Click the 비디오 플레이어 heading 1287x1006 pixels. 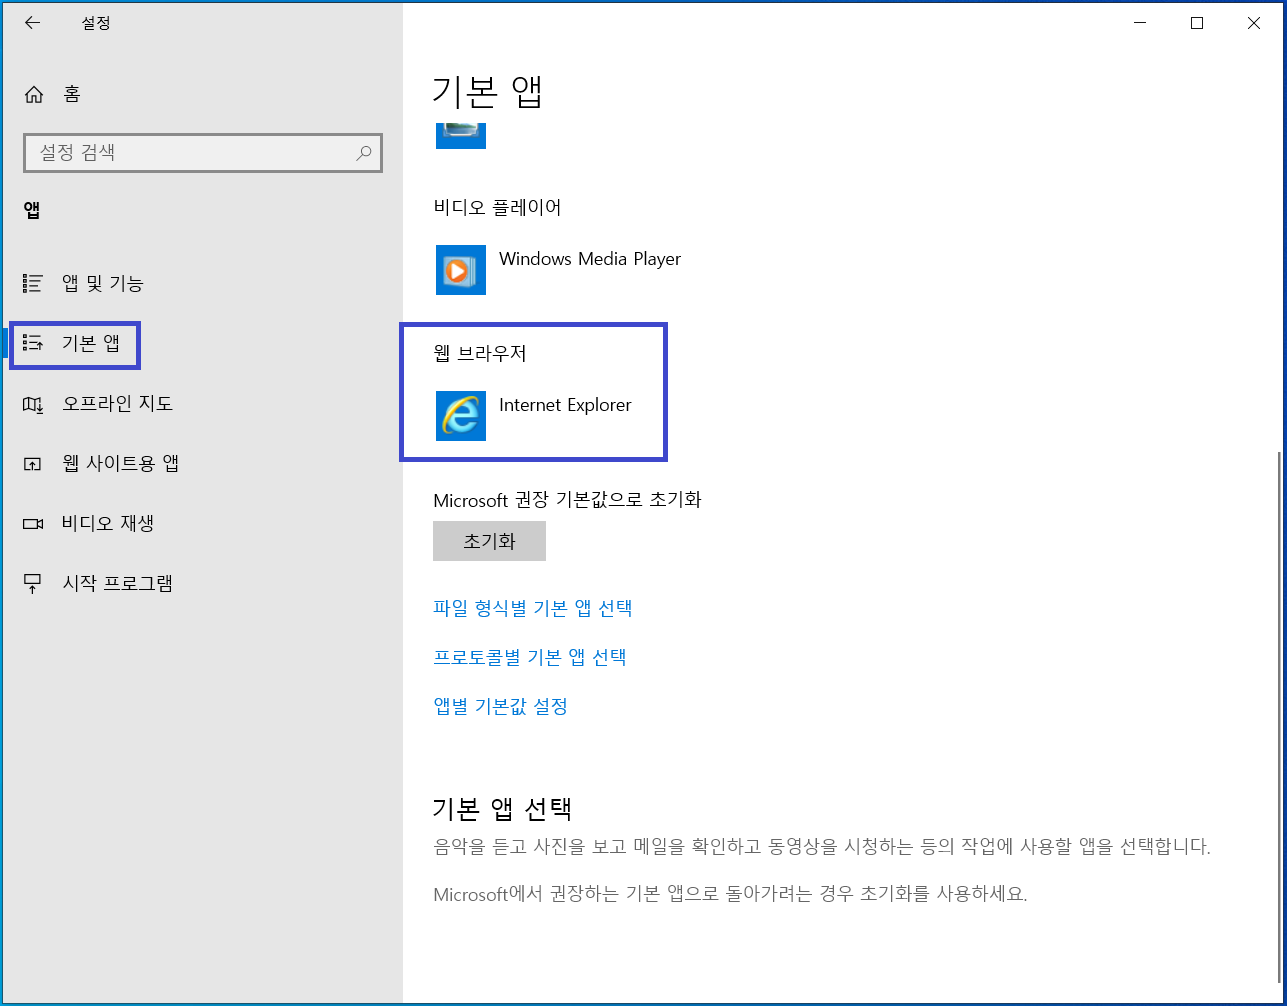pyautogui.click(x=497, y=208)
